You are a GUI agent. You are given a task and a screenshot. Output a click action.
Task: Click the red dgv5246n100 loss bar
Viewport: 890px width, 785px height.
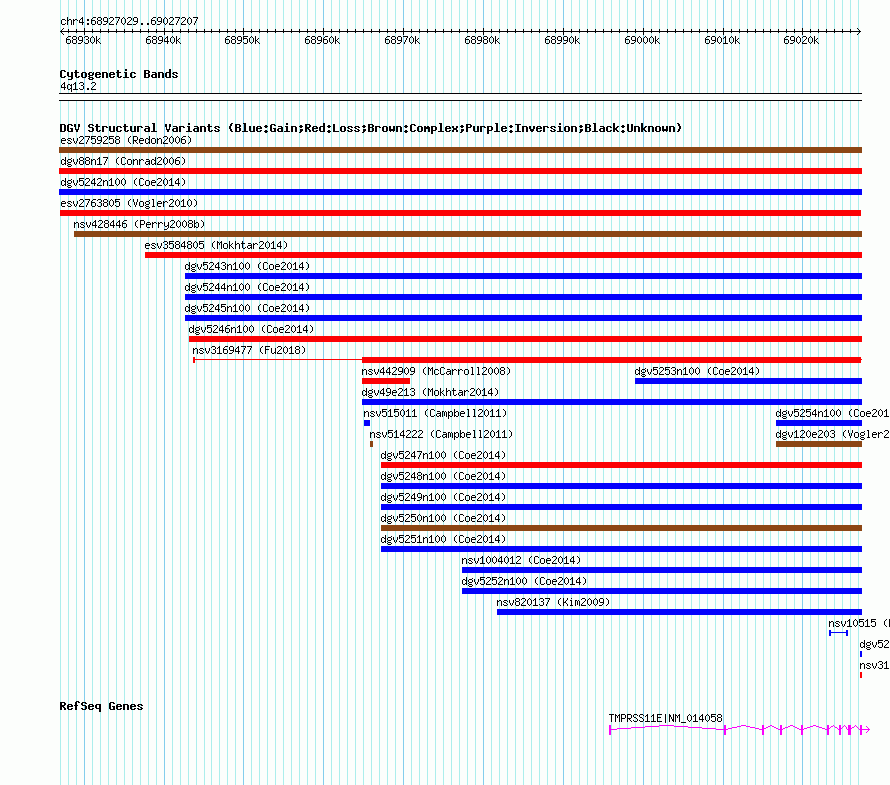click(x=525, y=339)
